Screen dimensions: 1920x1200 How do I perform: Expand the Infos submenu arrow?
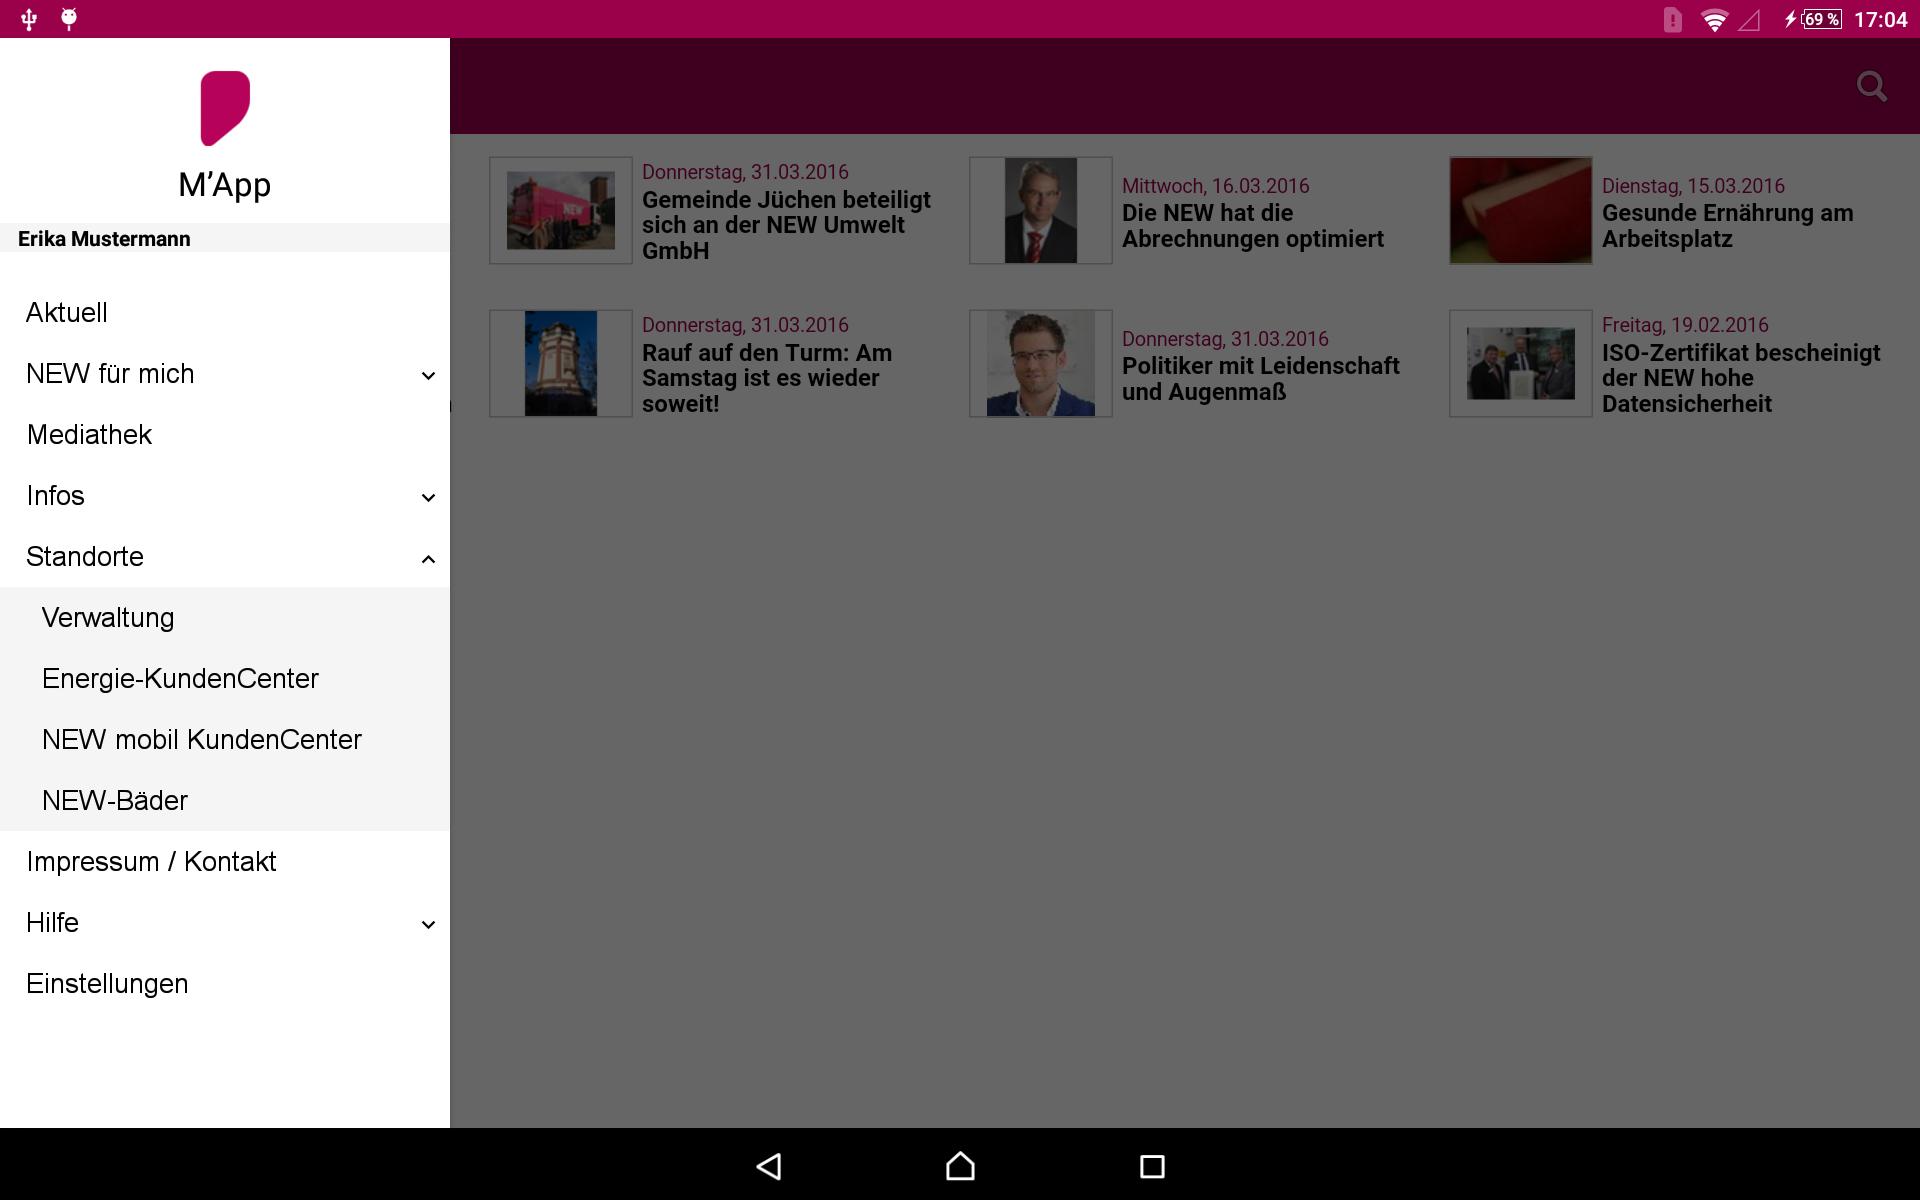(x=428, y=498)
